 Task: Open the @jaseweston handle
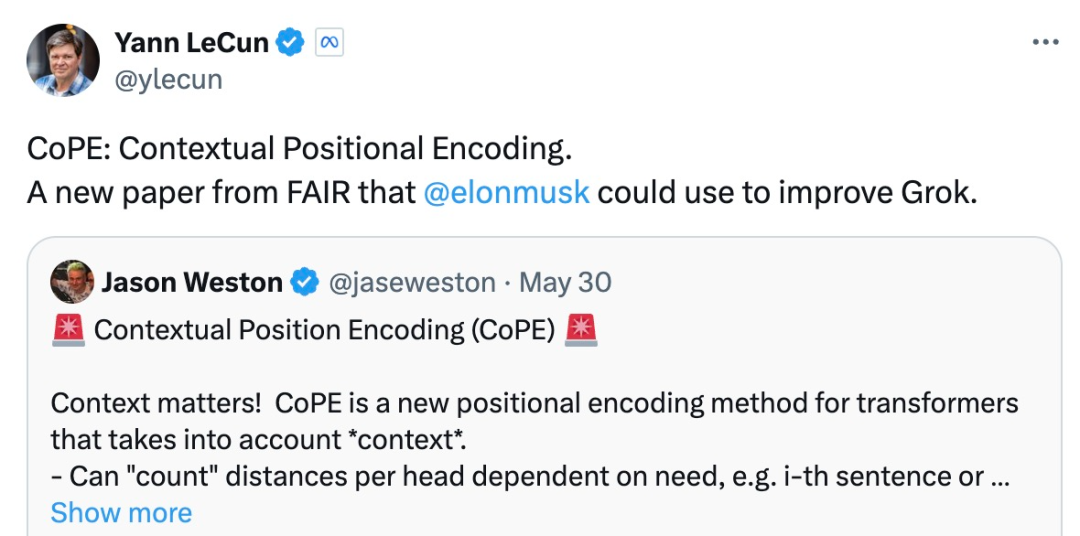(x=412, y=282)
